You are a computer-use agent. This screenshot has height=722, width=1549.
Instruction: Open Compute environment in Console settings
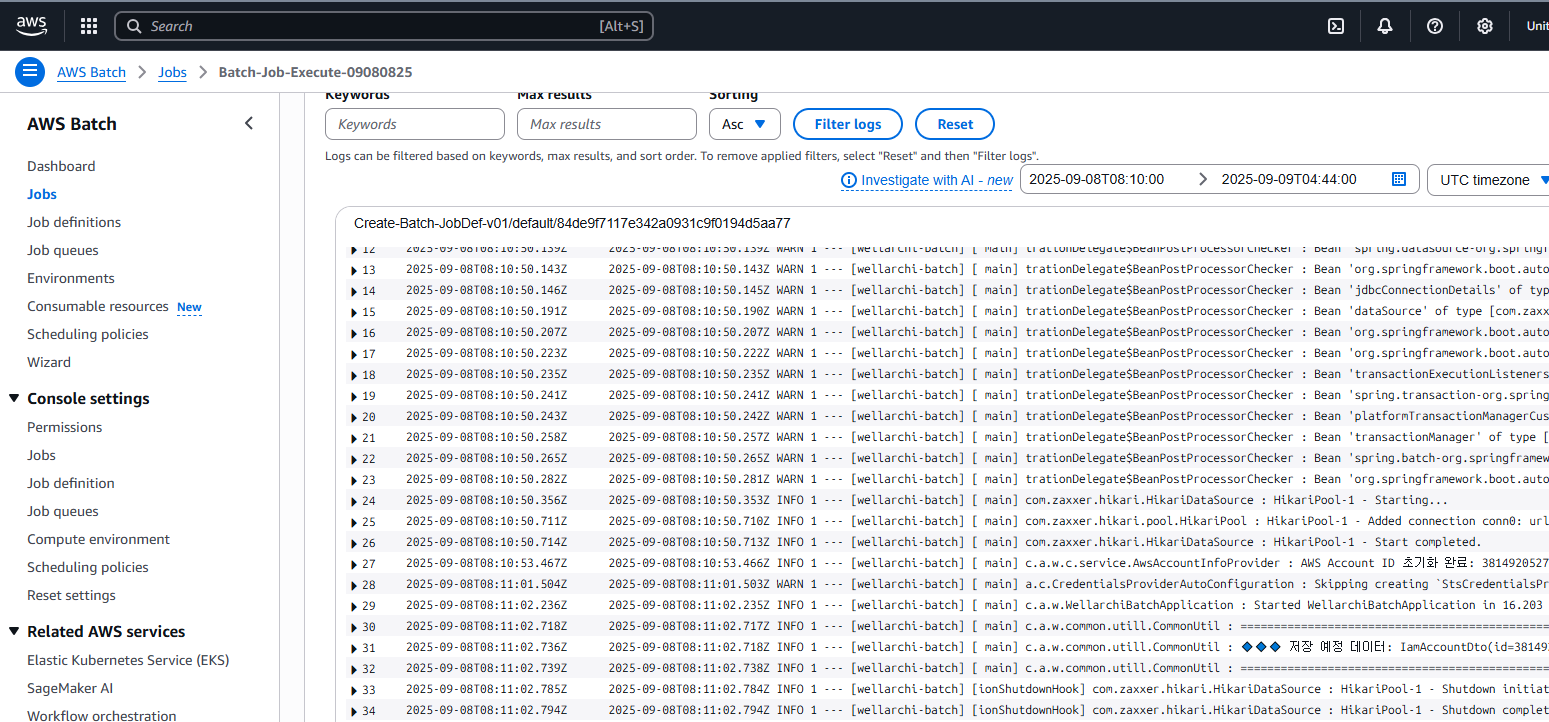99,539
